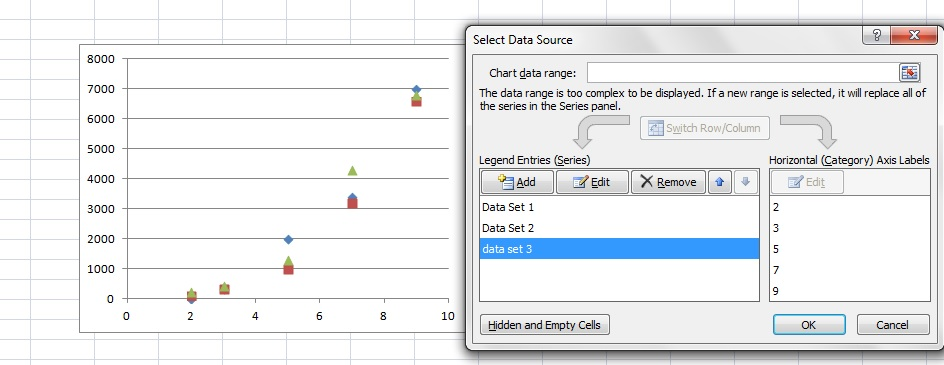Select axis label 3 in the category list
This screenshot has height=365, width=944.
(849, 228)
